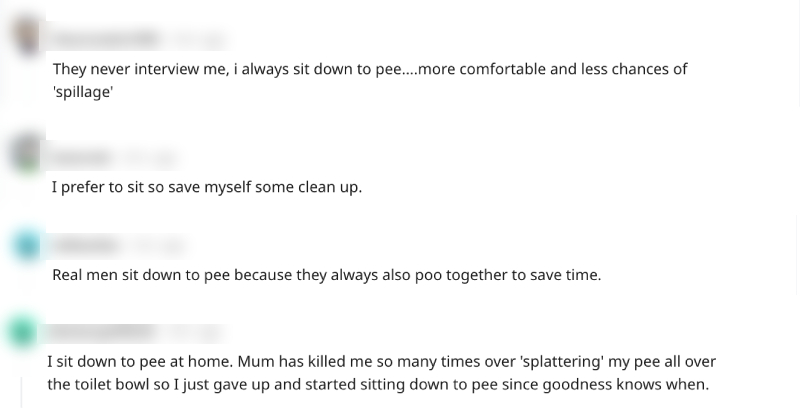
Task: Open blurred username above 'Real men sit down' comment
Action: pyautogui.click(x=85, y=246)
